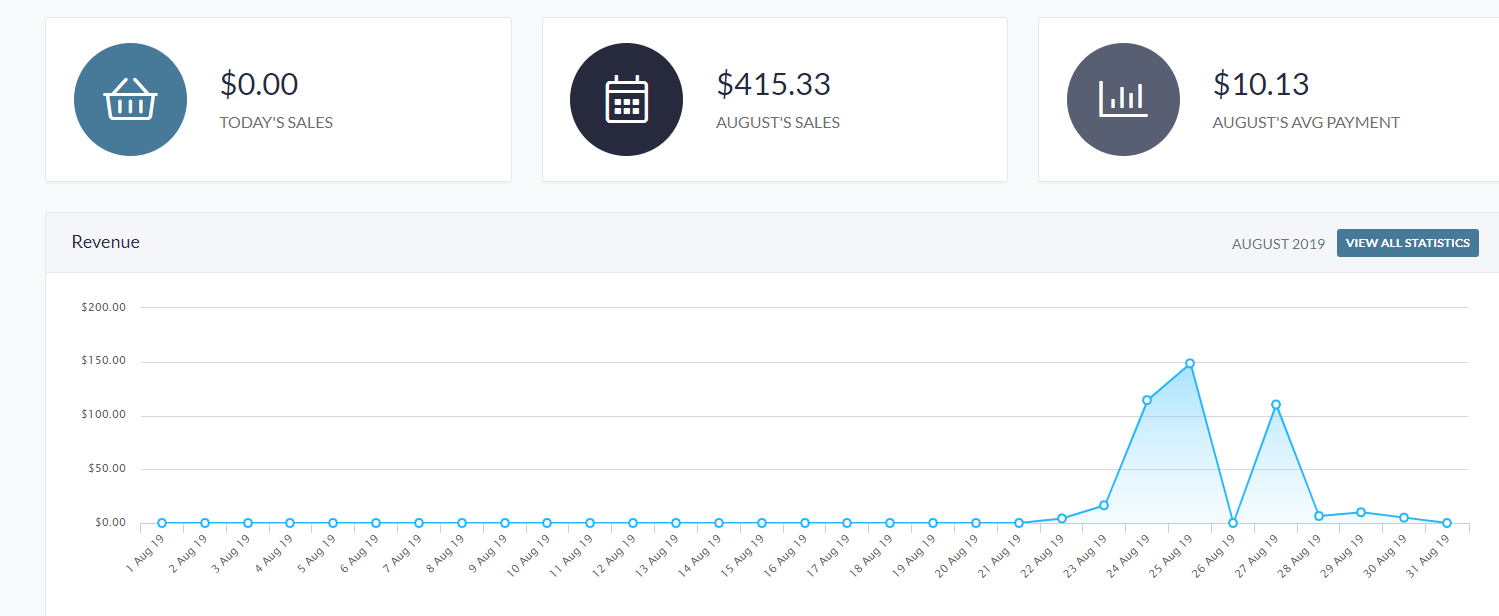Click the $200.00 y-axis label
Viewport: 1499px width, 616px height.
pos(104,307)
